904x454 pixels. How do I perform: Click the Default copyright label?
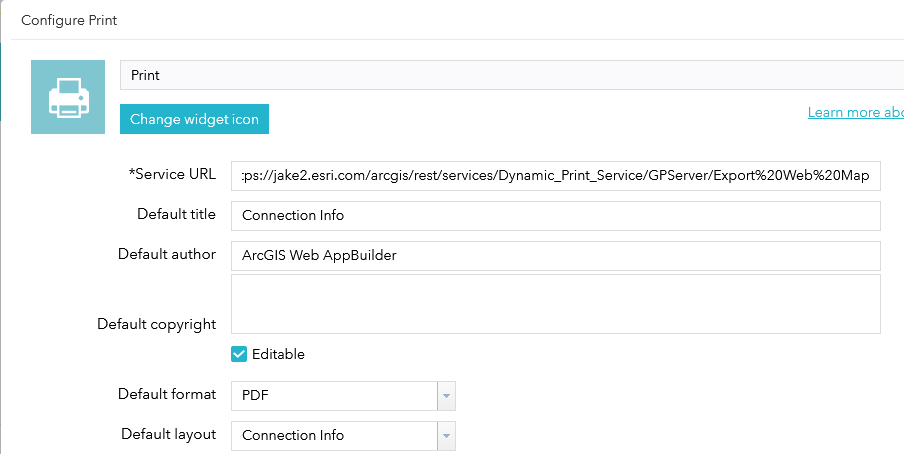(x=156, y=324)
